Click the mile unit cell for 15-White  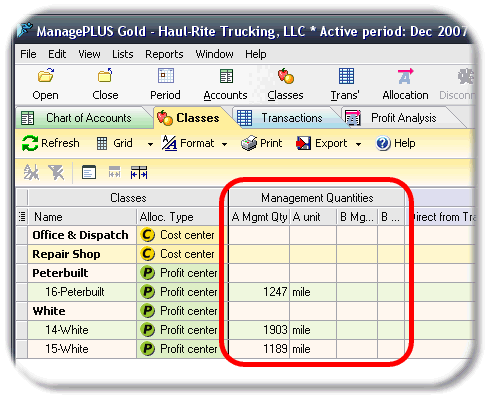coord(313,349)
